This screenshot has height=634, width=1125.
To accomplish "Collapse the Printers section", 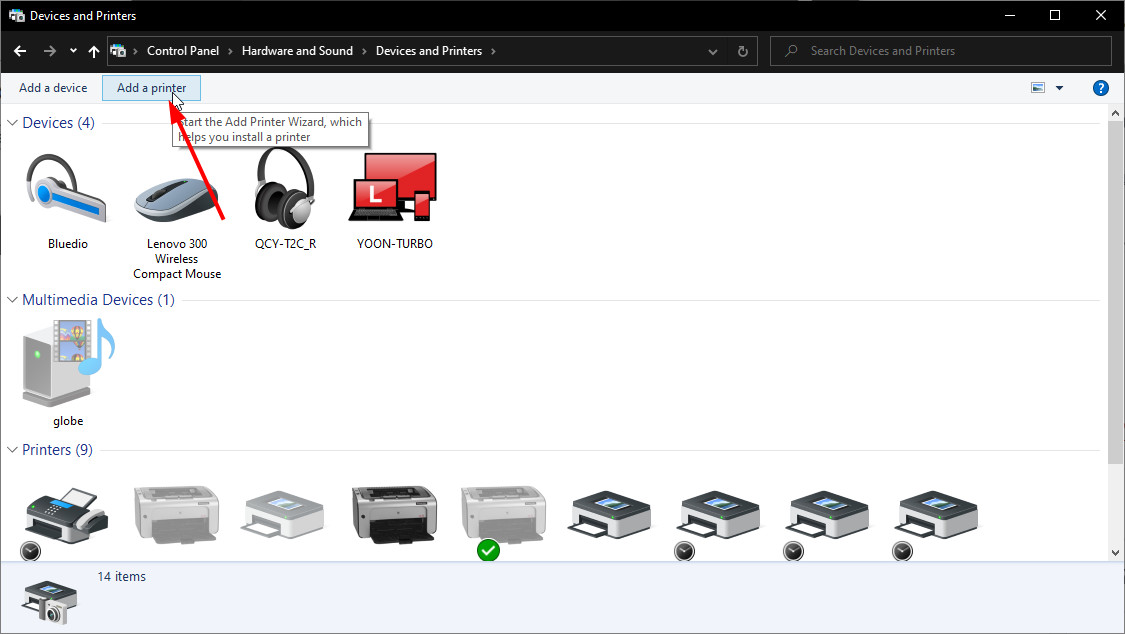I will (x=11, y=449).
